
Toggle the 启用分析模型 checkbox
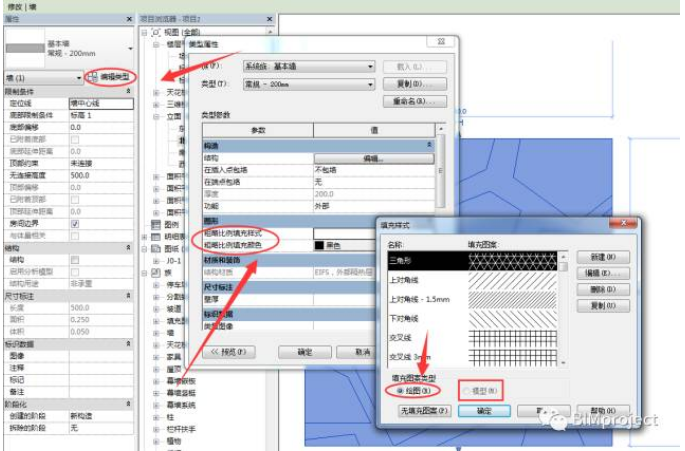(75, 272)
